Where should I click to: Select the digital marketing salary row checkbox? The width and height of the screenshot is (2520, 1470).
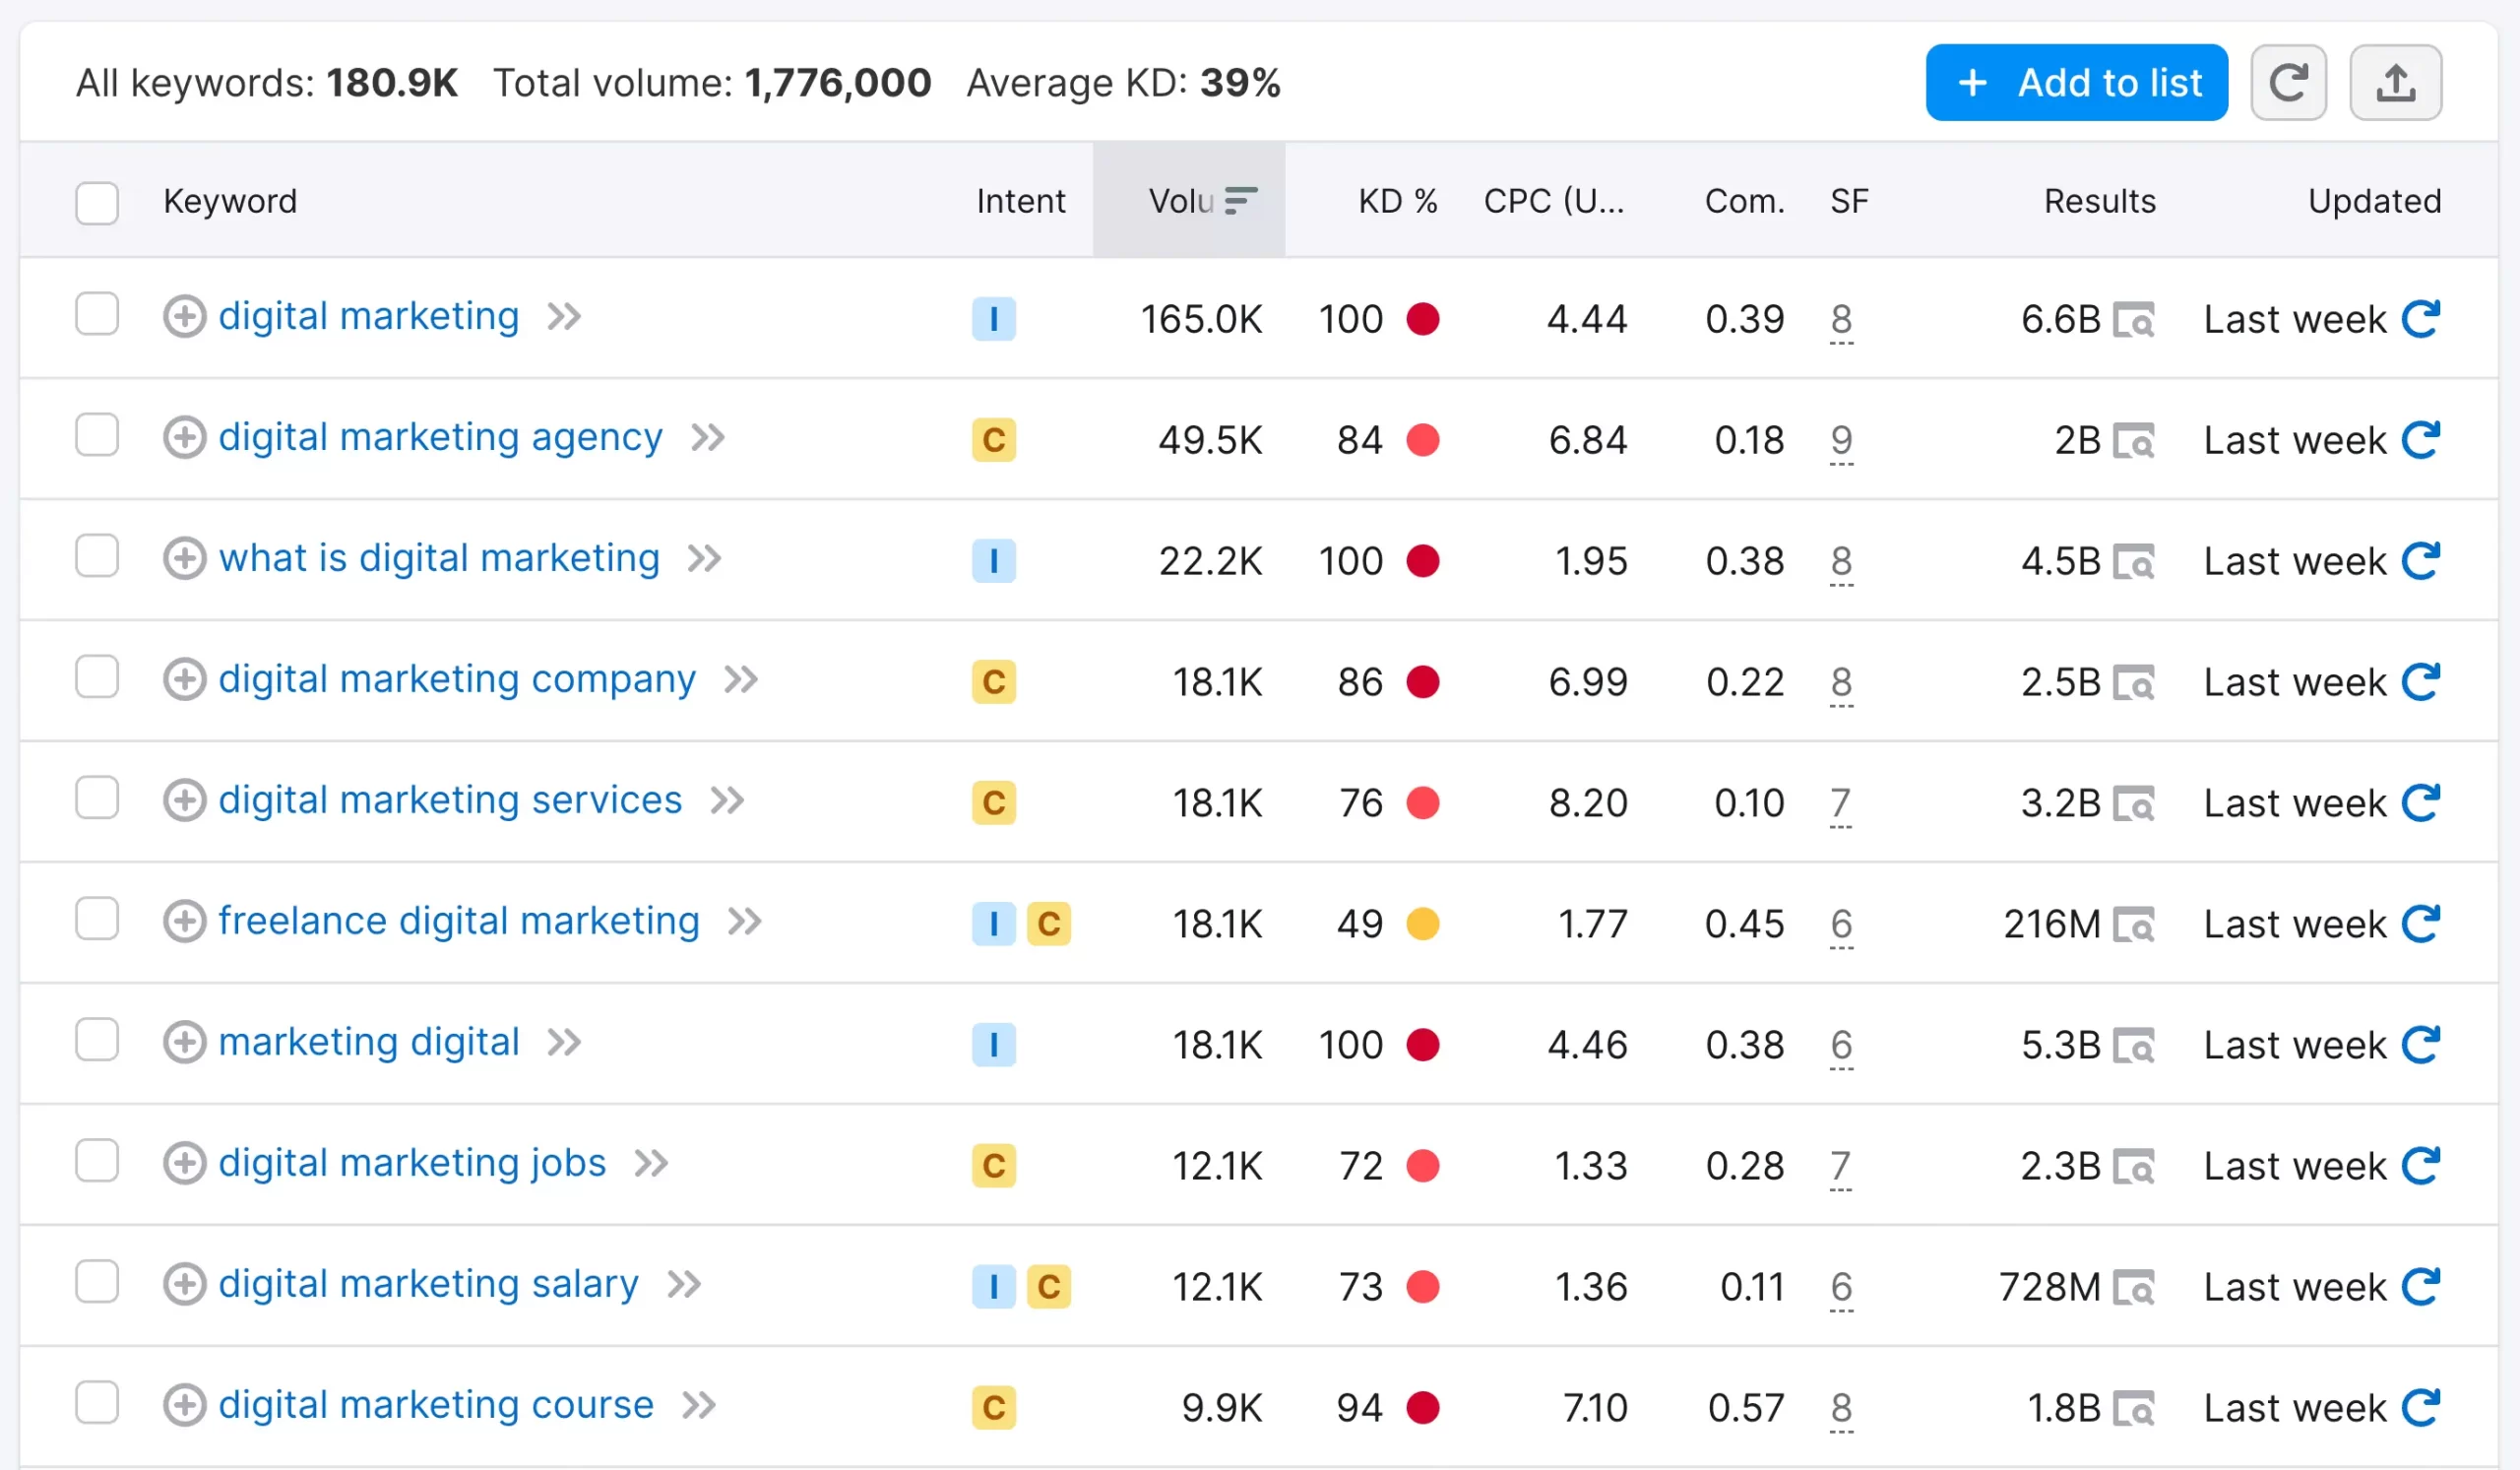click(x=97, y=1282)
